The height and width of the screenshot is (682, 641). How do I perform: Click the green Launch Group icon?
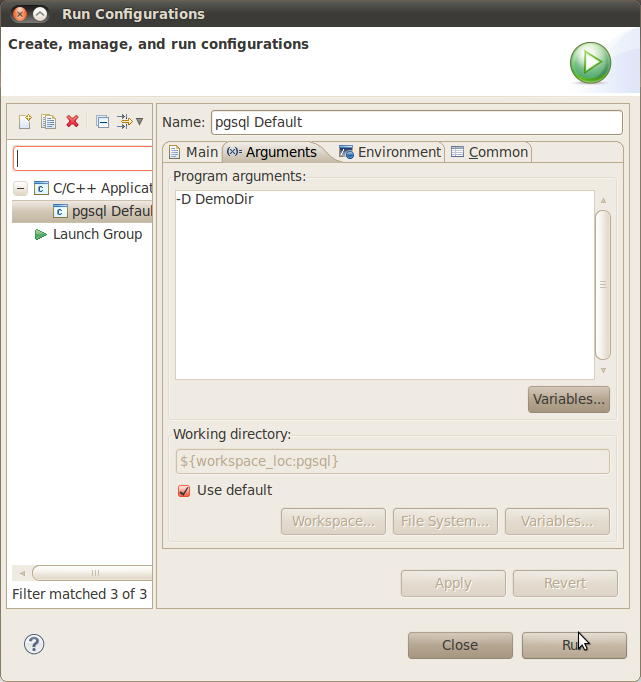click(x=40, y=234)
